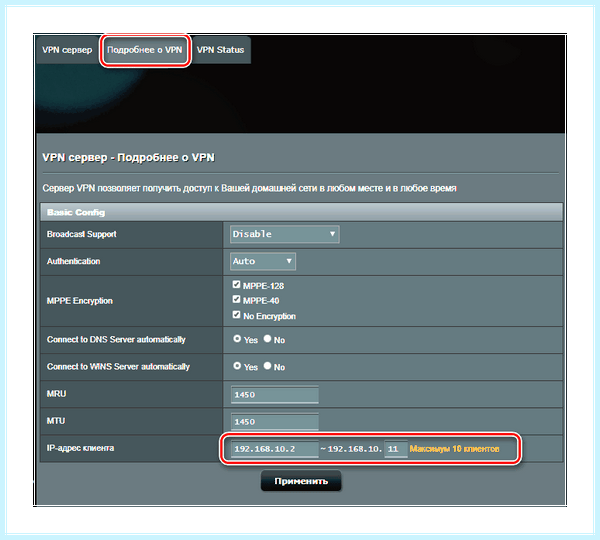Screen dimensions: 600x540
Task: Toggle the No Encryption checkbox
Action: pyautogui.click(x=236, y=315)
